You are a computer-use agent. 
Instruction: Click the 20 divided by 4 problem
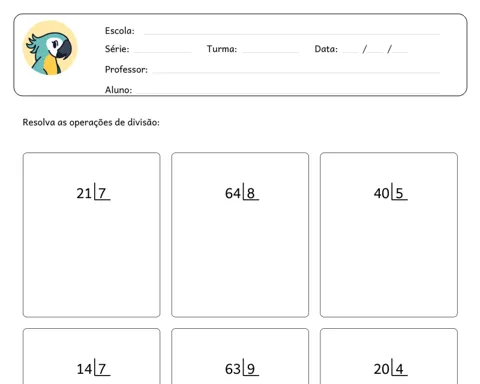[391, 368]
